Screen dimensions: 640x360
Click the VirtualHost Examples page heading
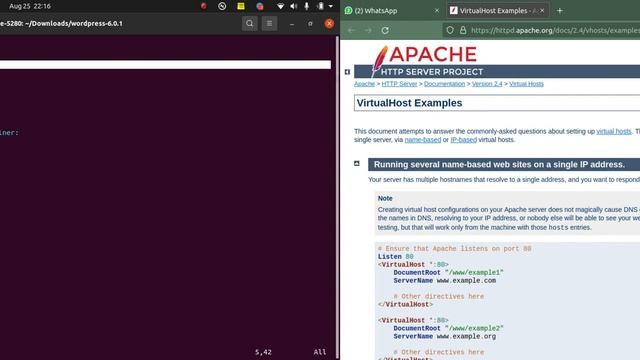point(409,103)
